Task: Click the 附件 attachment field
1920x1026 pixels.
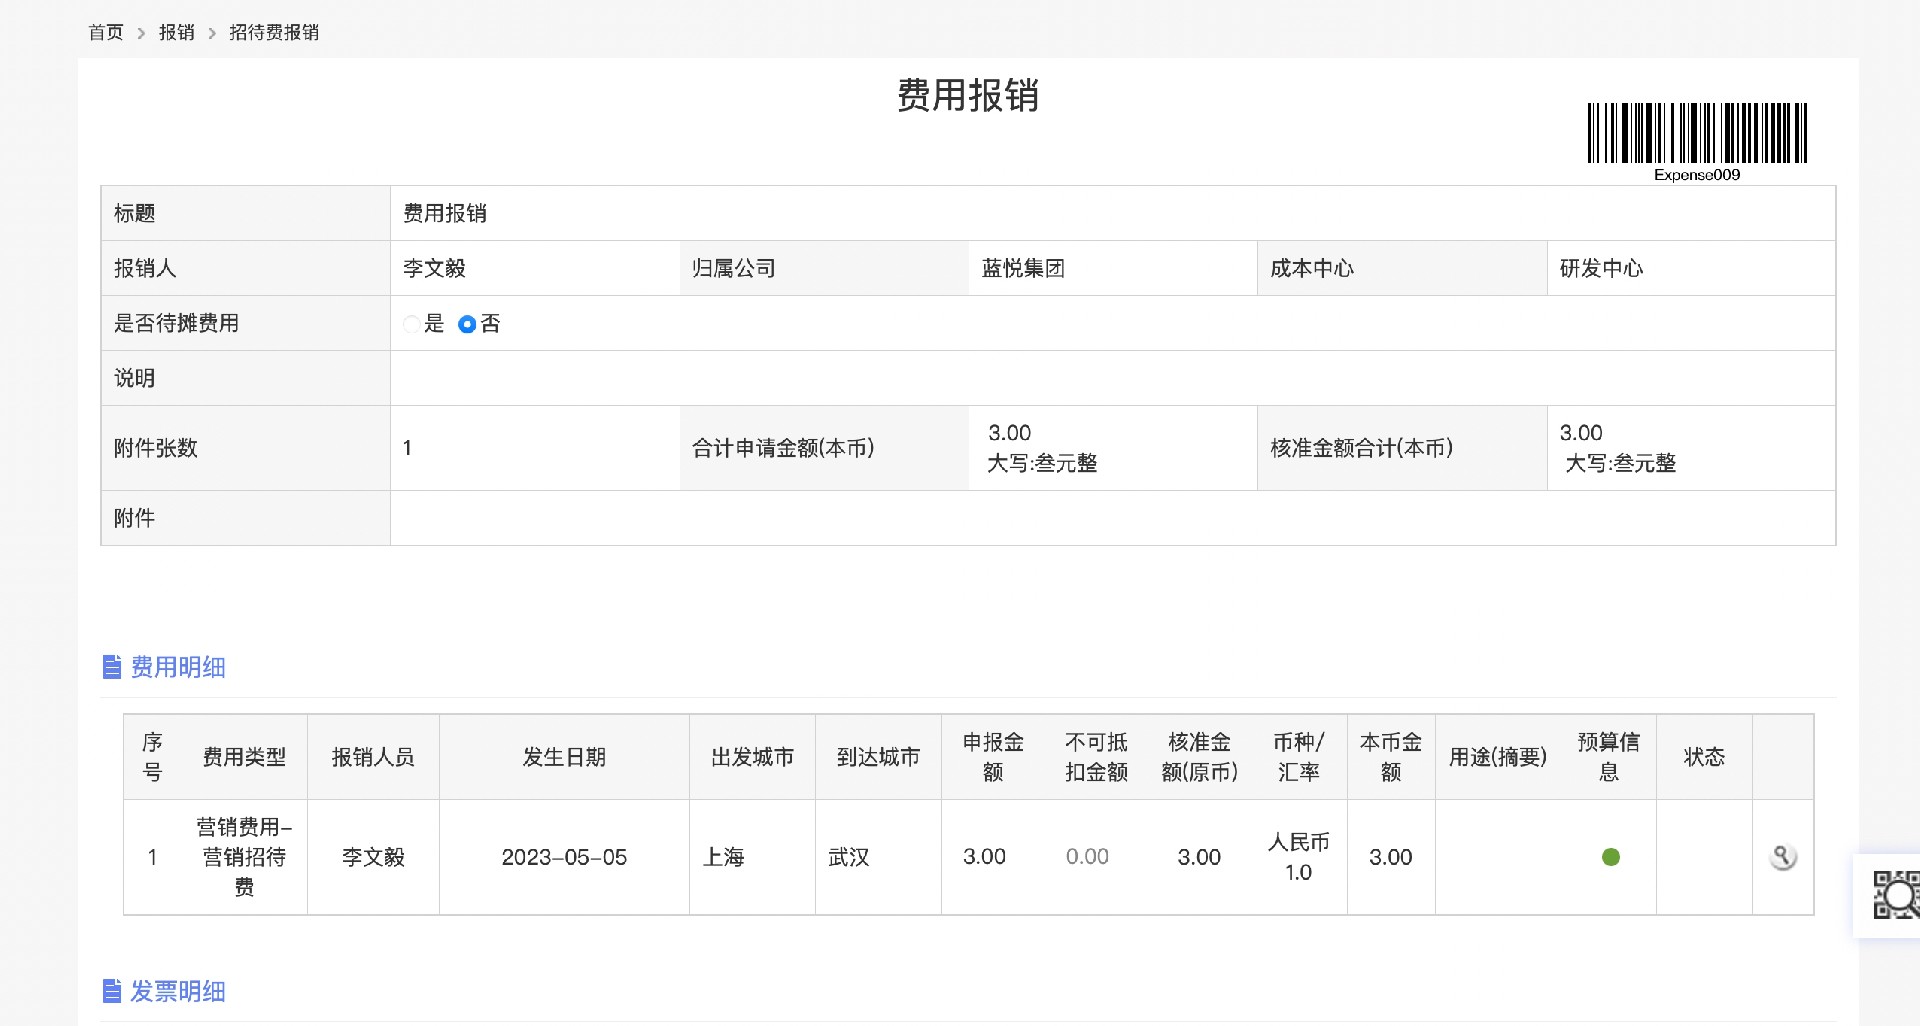Action: tap(1112, 518)
